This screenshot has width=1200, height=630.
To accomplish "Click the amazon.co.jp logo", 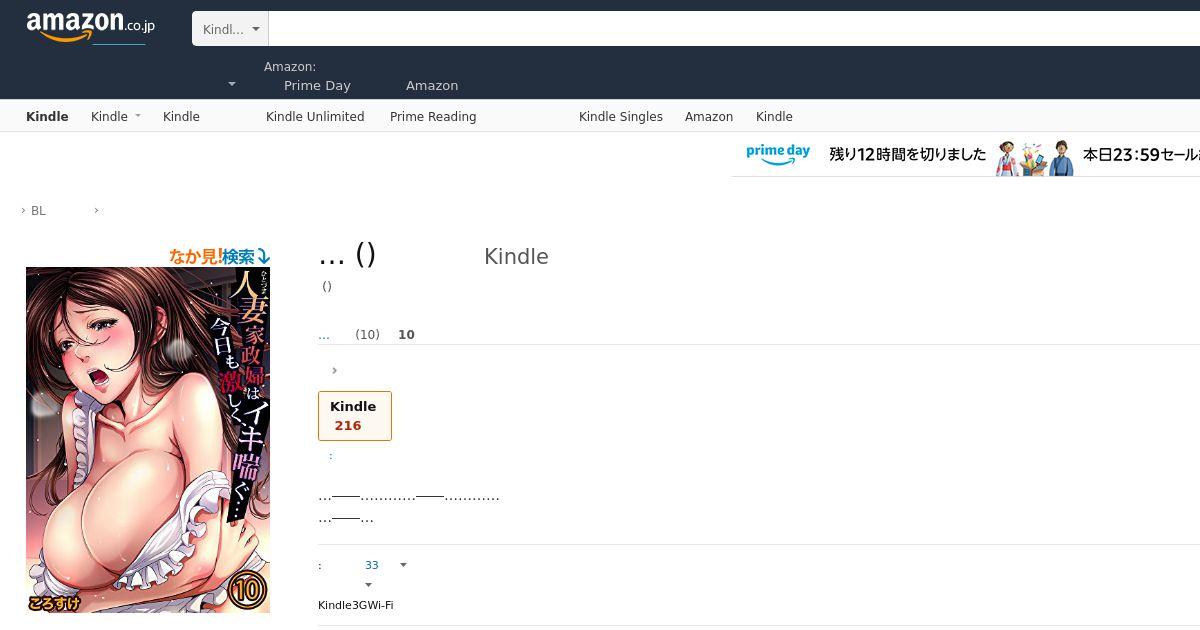I will 90,26.
